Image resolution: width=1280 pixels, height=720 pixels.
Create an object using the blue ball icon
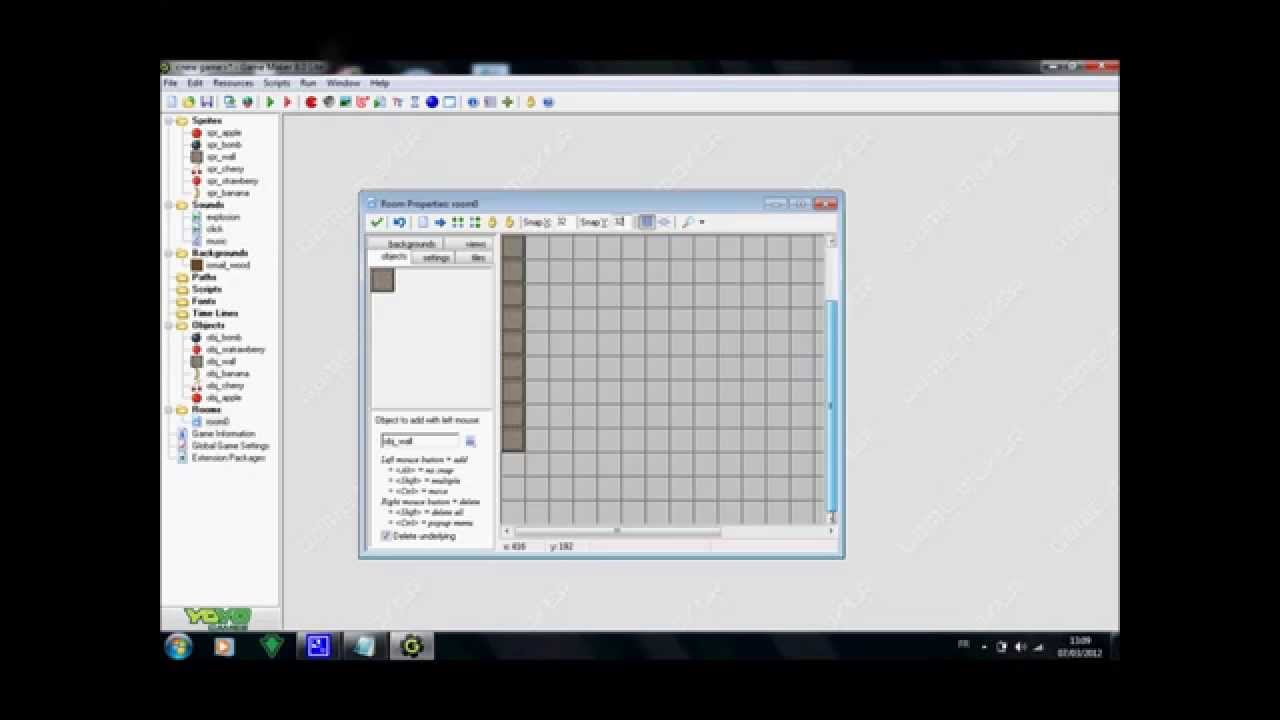coord(432,102)
